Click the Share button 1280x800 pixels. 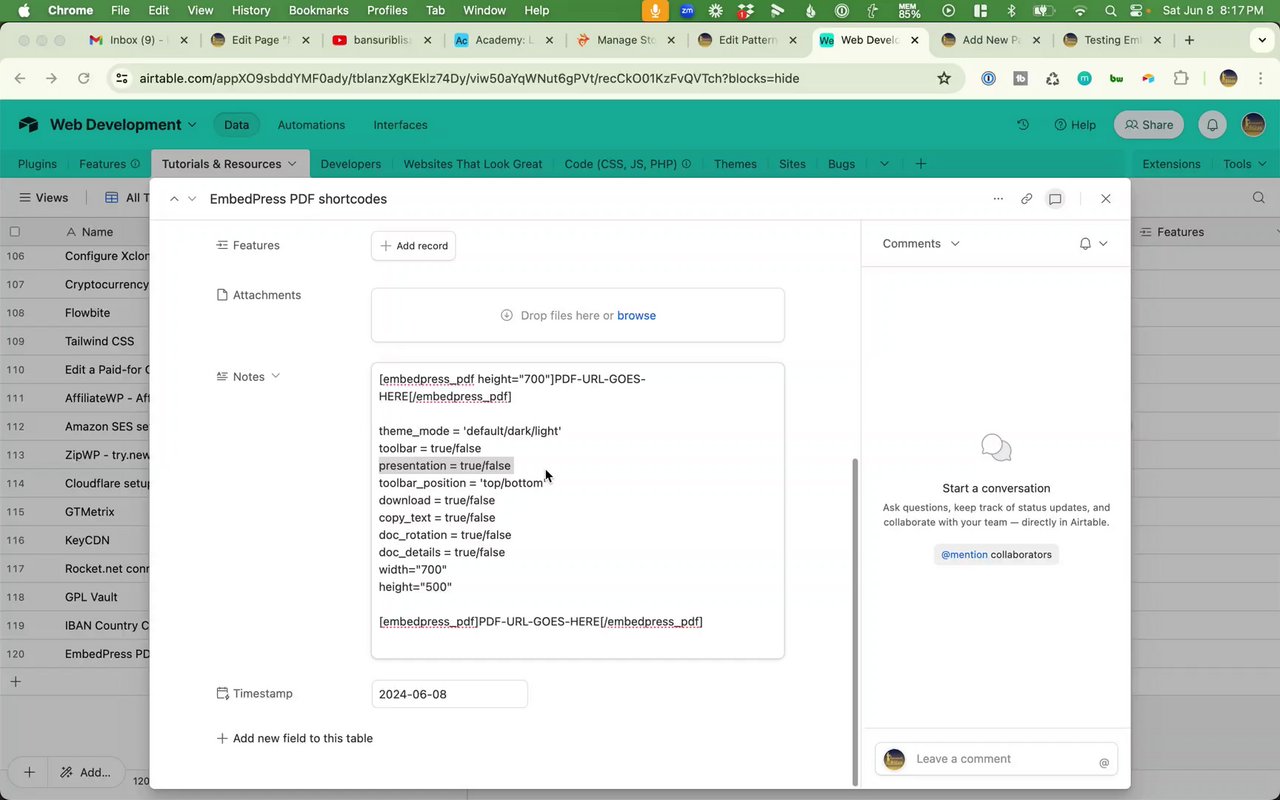click(1149, 125)
